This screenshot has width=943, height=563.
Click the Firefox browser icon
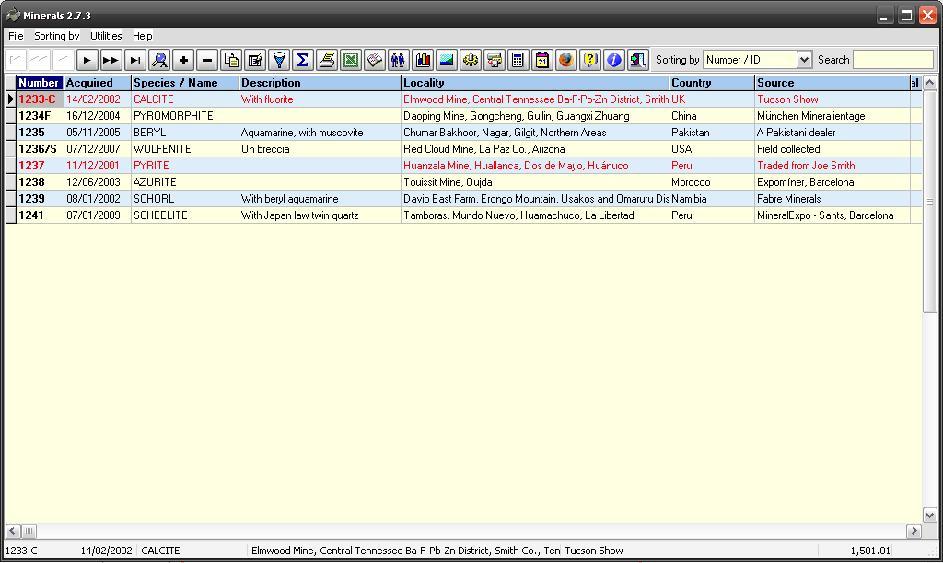pyautogui.click(x=566, y=60)
